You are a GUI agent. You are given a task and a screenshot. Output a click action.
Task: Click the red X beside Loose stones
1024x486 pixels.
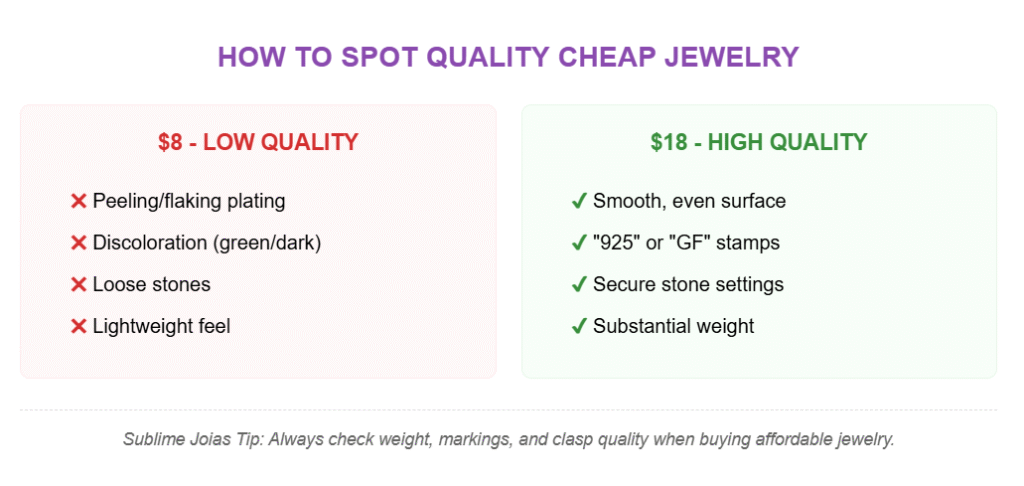[78, 285]
